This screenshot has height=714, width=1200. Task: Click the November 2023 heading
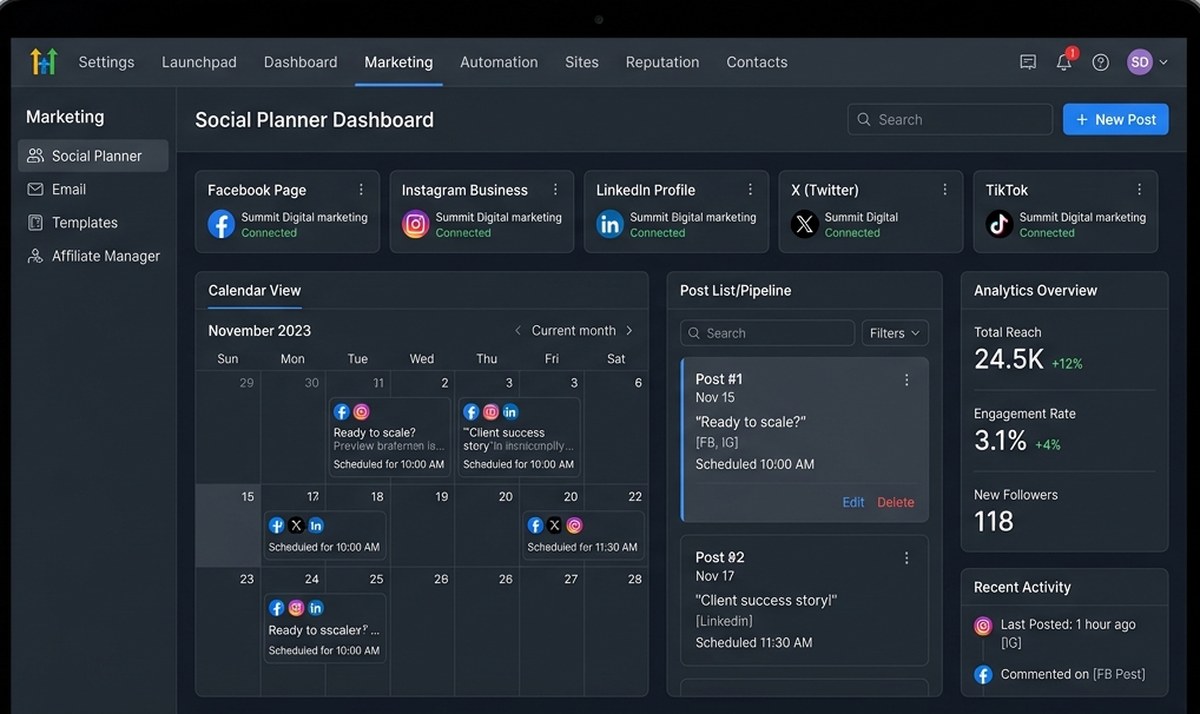pos(259,331)
